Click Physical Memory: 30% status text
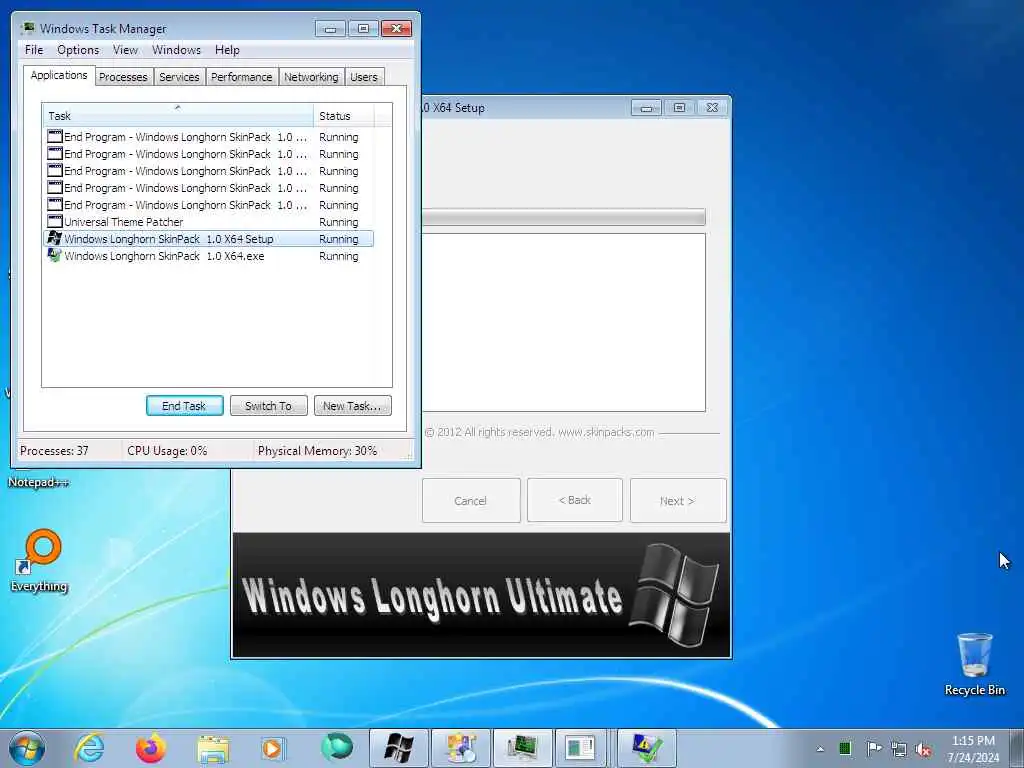1024x768 pixels. point(317,451)
